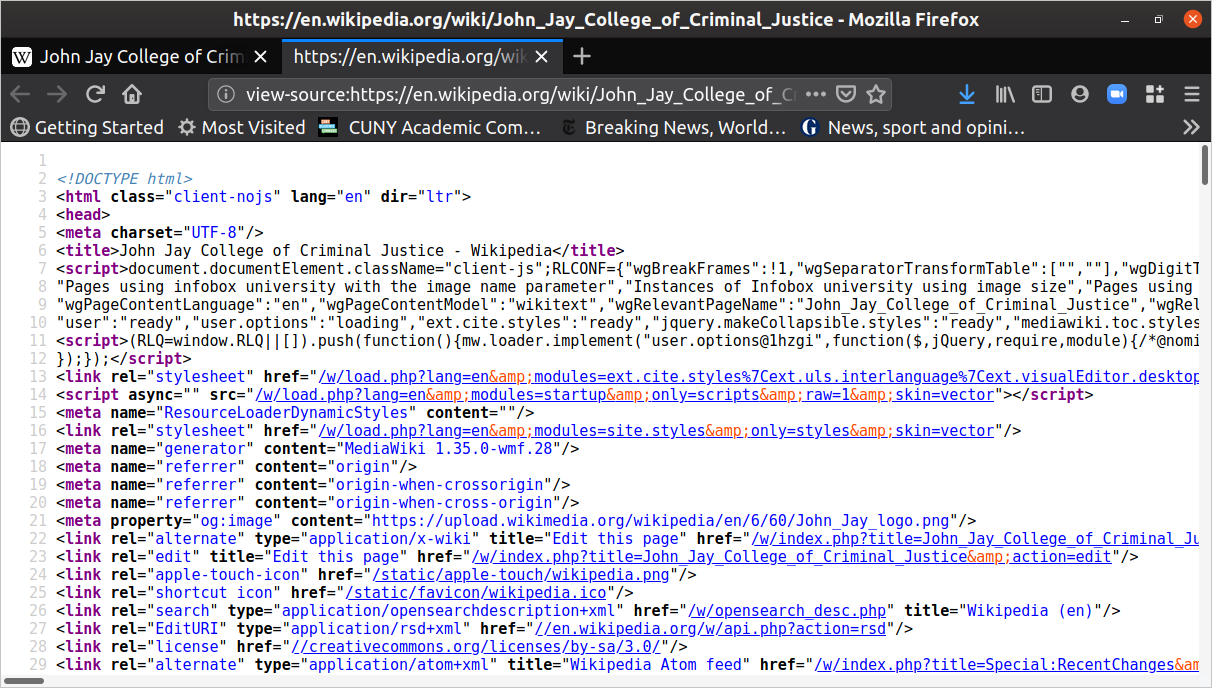Toggle the bookmark star for this page
Image resolution: width=1212 pixels, height=688 pixels.
click(x=876, y=93)
